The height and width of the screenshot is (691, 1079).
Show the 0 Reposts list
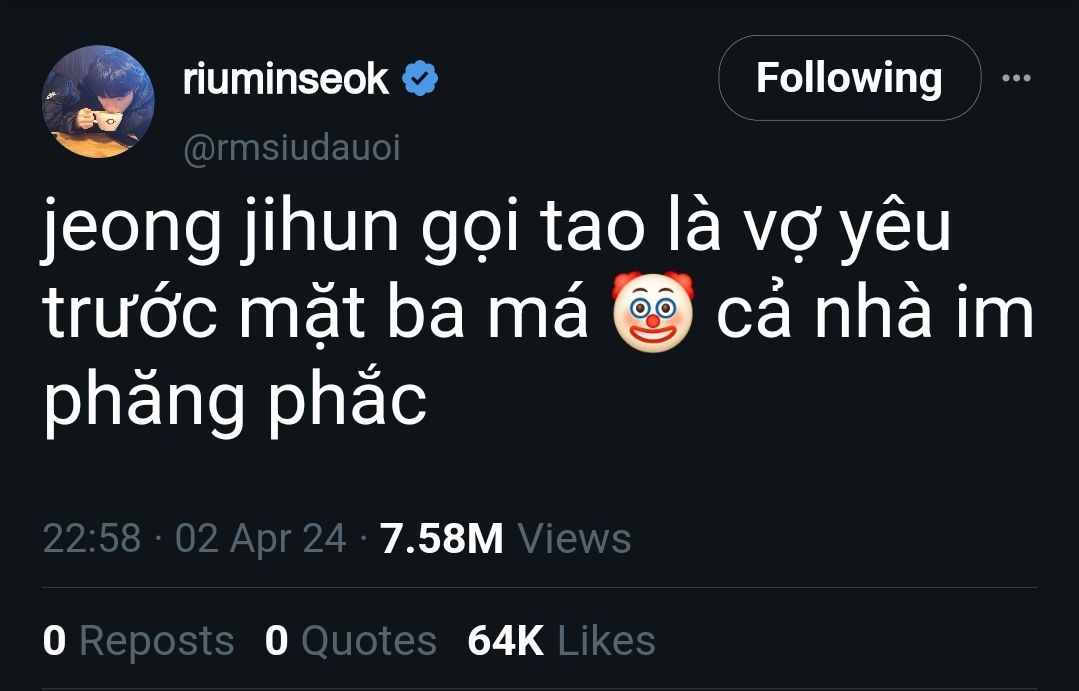pyautogui.click(x=138, y=641)
